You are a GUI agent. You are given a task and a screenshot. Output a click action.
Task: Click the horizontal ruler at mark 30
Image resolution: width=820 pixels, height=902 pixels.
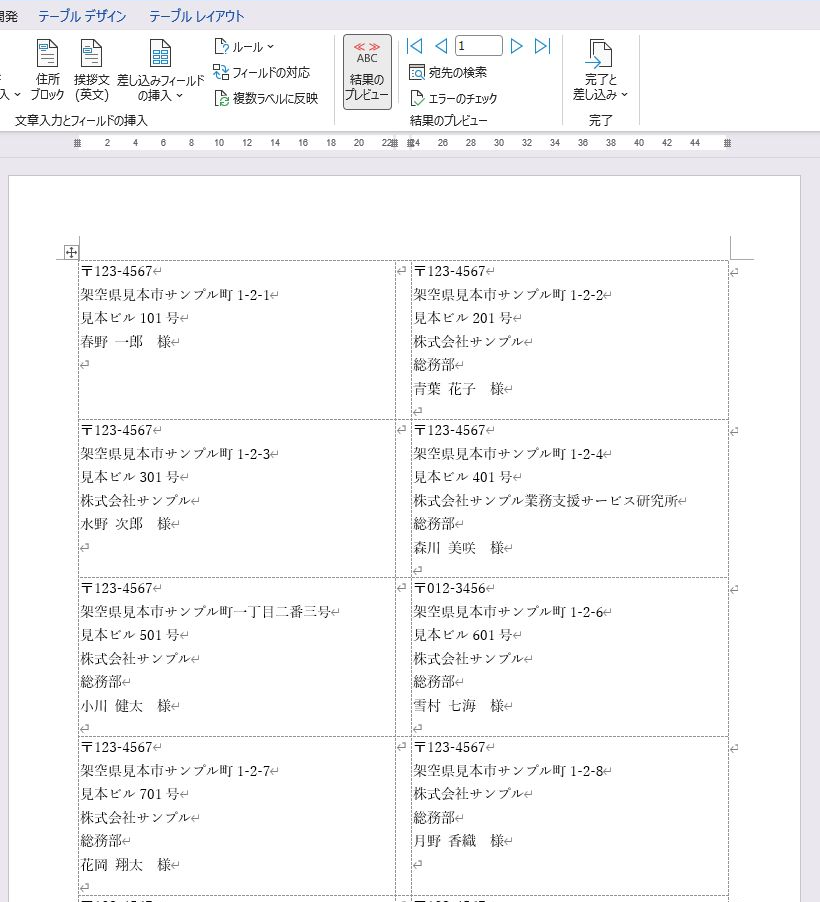[x=499, y=143]
